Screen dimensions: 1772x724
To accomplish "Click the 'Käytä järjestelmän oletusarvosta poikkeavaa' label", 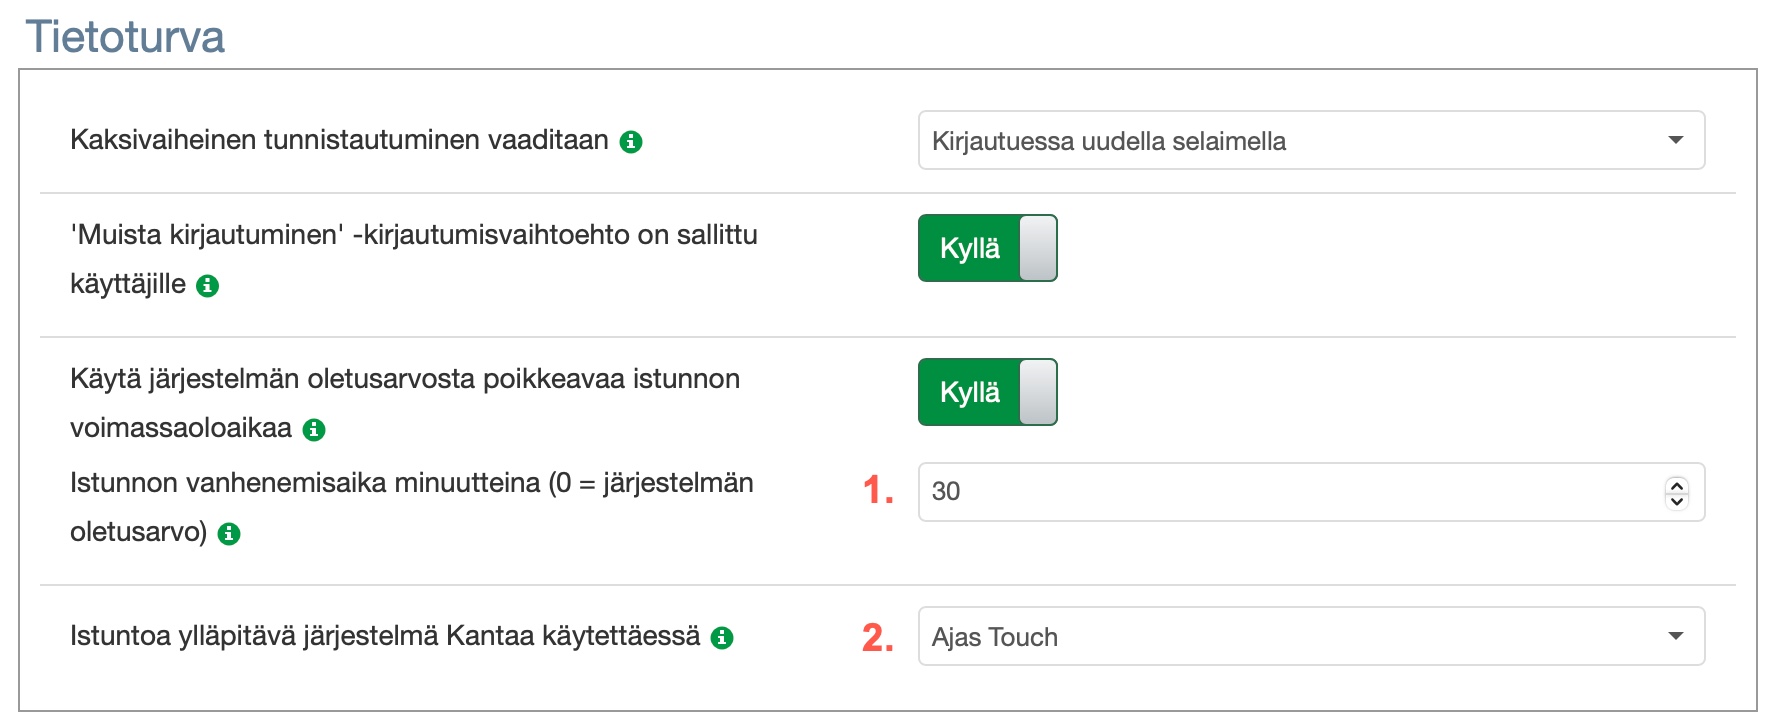I will coord(404,379).
